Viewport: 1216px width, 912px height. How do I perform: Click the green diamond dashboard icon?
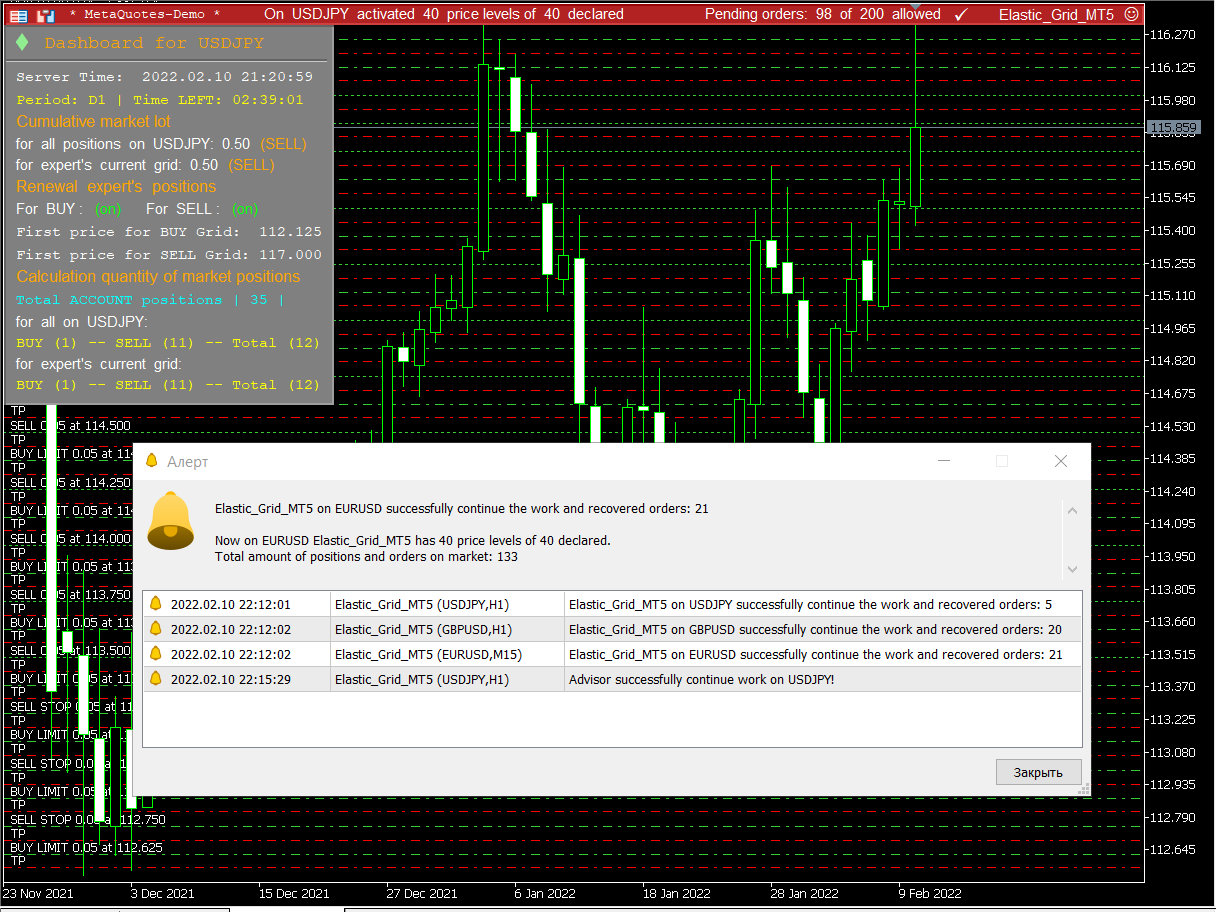click(x=22, y=43)
